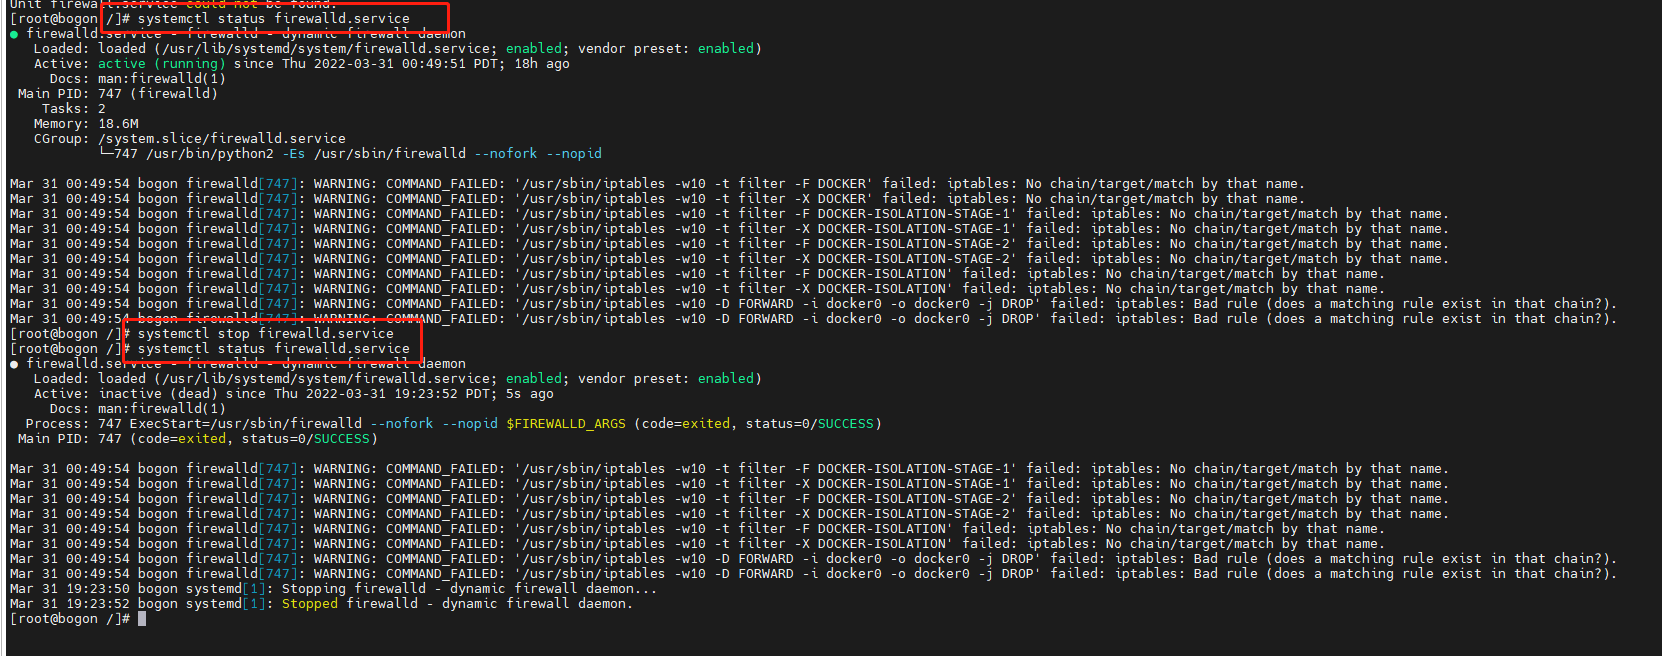This screenshot has width=1662, height=656.
Task: Click 'systemd[1]' in the Stopping log line
Action: [x=226, y=589]
